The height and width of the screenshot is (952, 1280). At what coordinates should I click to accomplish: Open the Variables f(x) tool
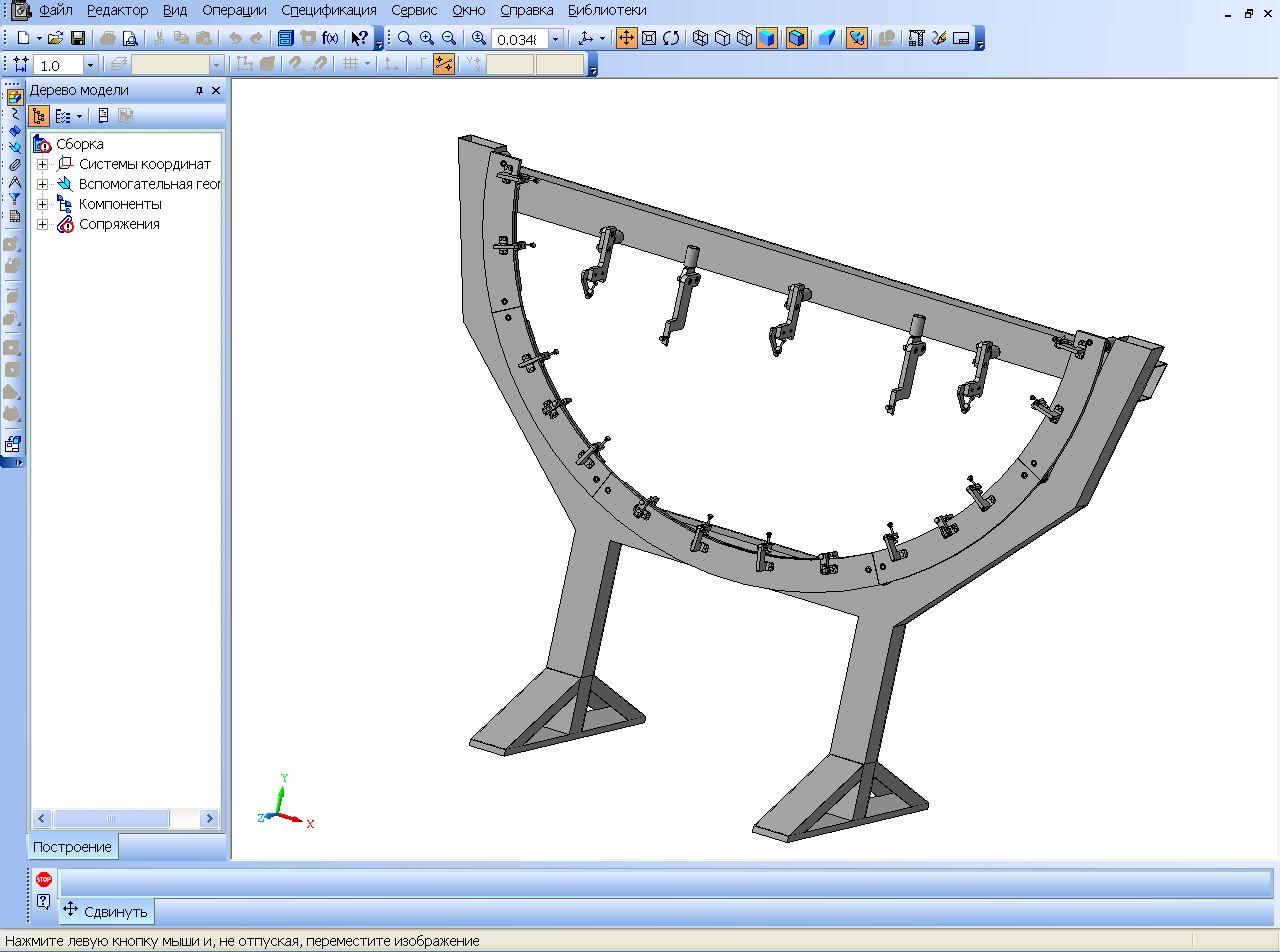[330, 38]
